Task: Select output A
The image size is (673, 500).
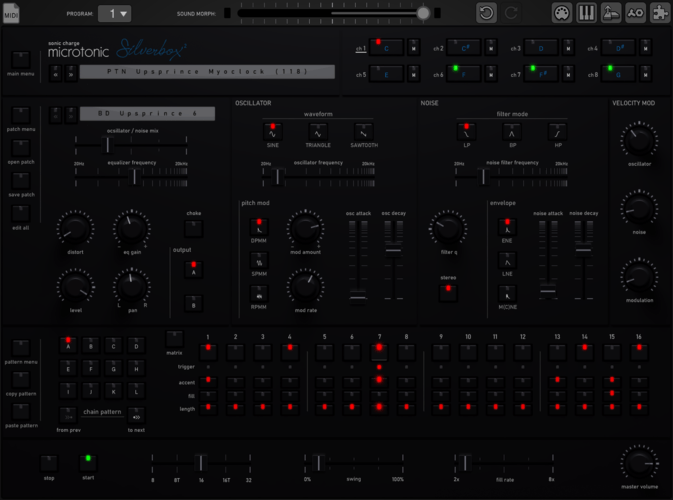Action: (x=194, y=270)
